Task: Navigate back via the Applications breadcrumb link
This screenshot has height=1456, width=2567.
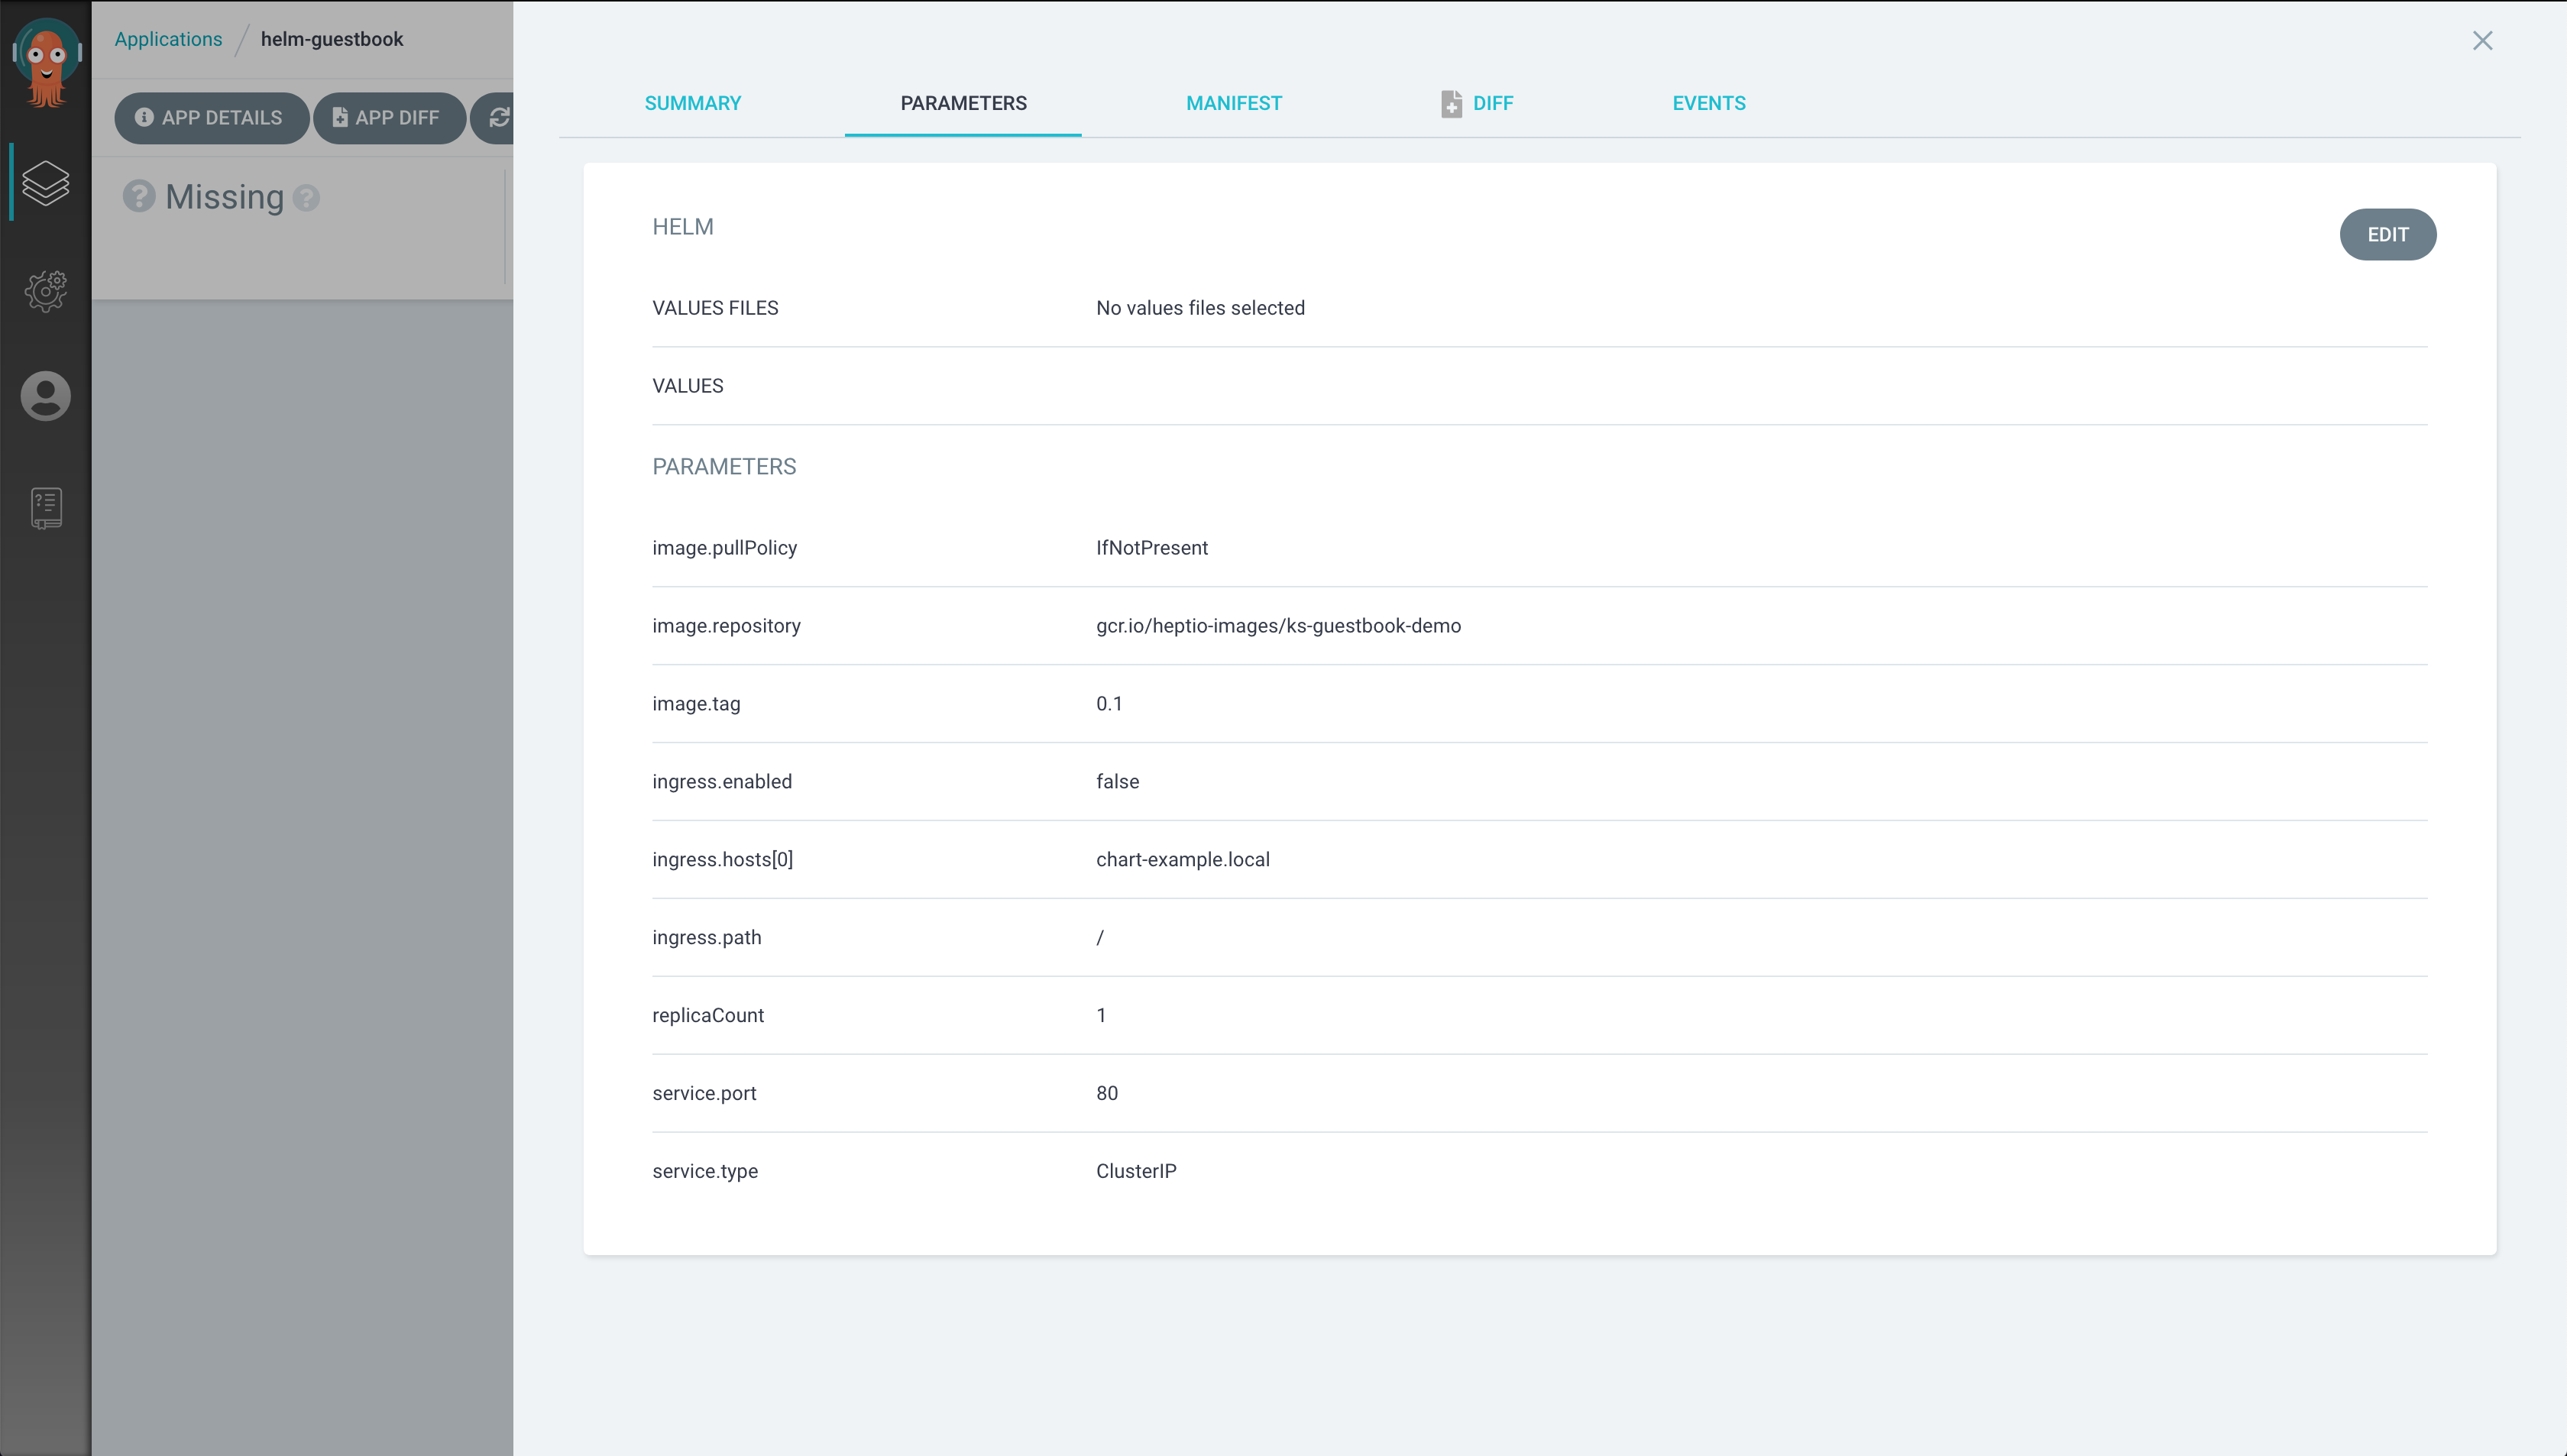Action: point(167,39)
